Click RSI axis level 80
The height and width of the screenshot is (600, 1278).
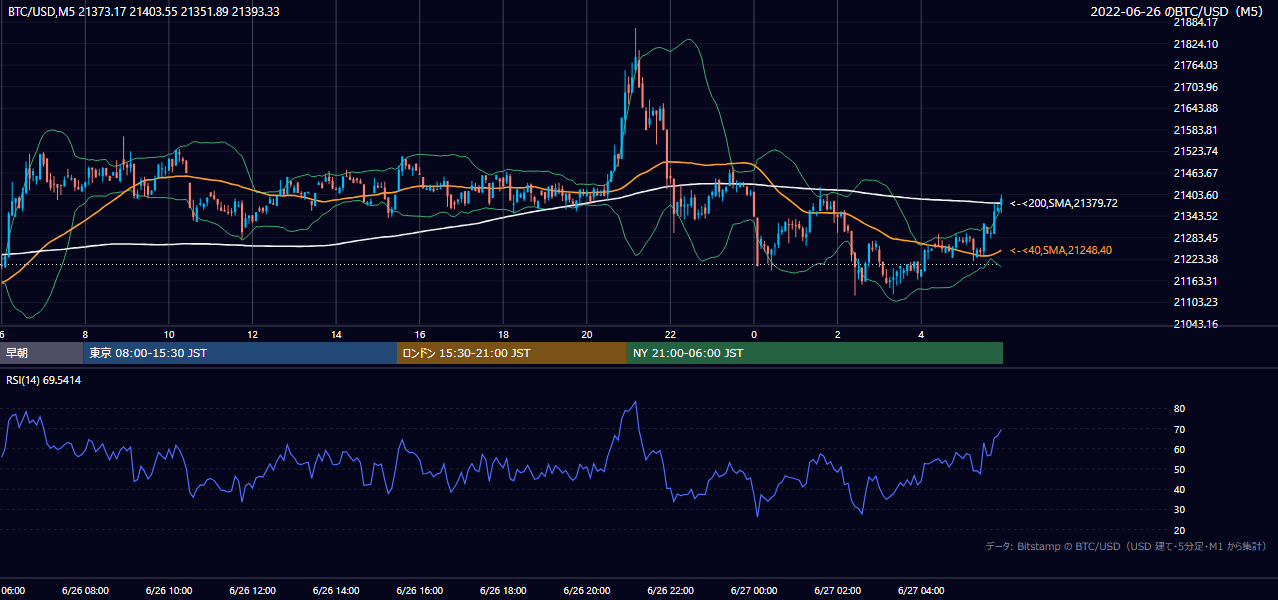click(1179, 409)
